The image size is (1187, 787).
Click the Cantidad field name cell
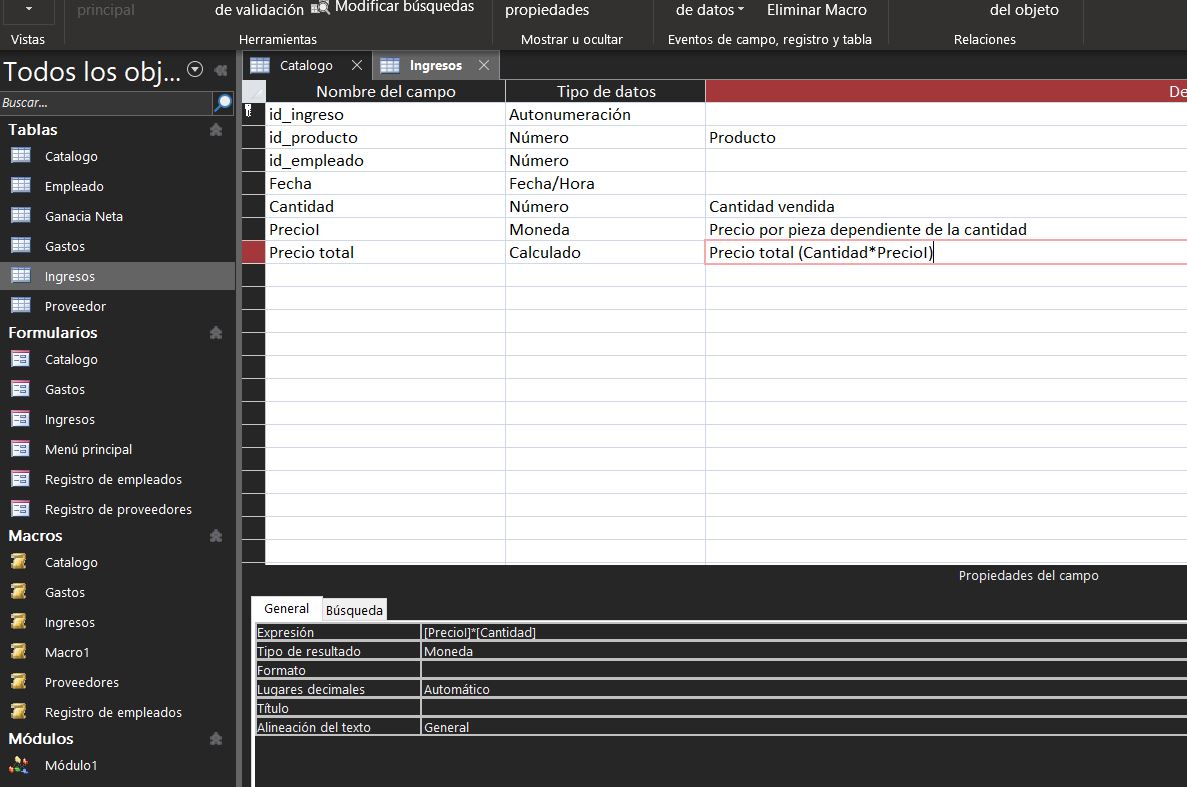point(385,206)
